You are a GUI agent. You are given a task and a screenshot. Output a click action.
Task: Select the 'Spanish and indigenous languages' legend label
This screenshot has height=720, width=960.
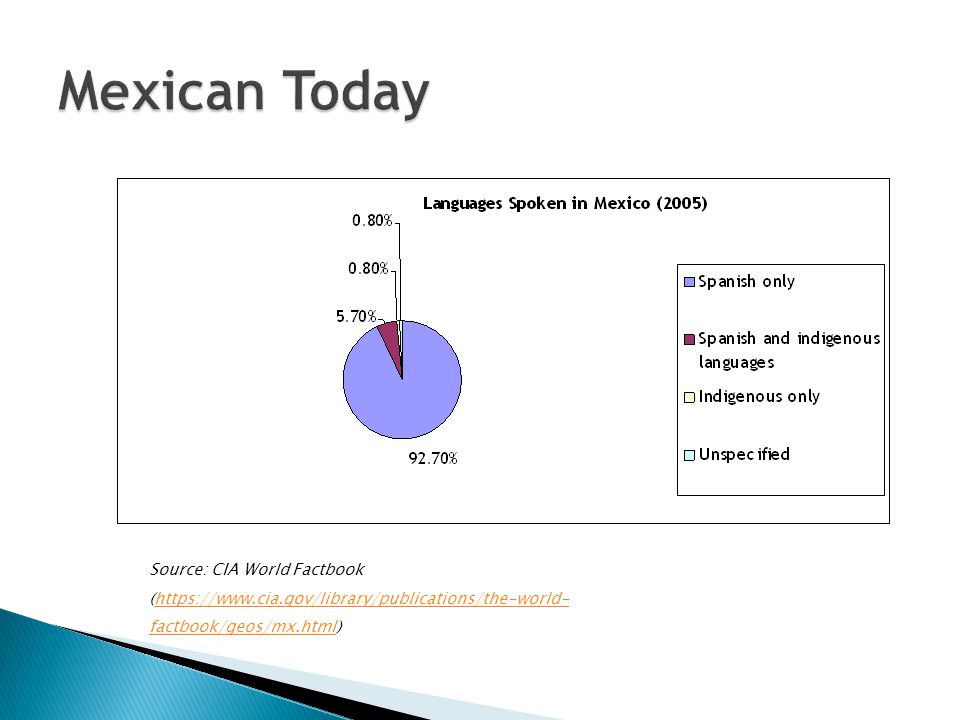click(789, 350)
